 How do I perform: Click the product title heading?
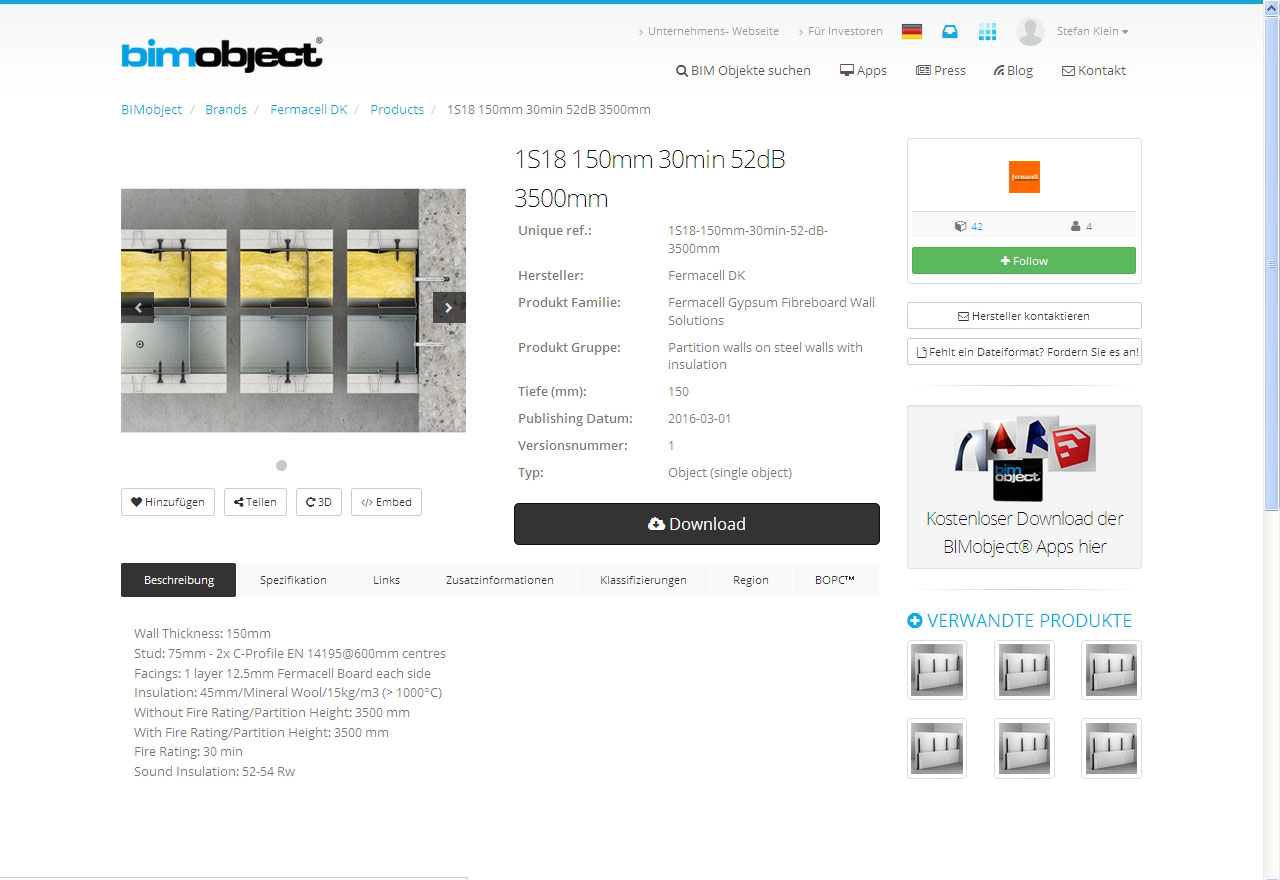pyautogui.click(x=650, y=178)
